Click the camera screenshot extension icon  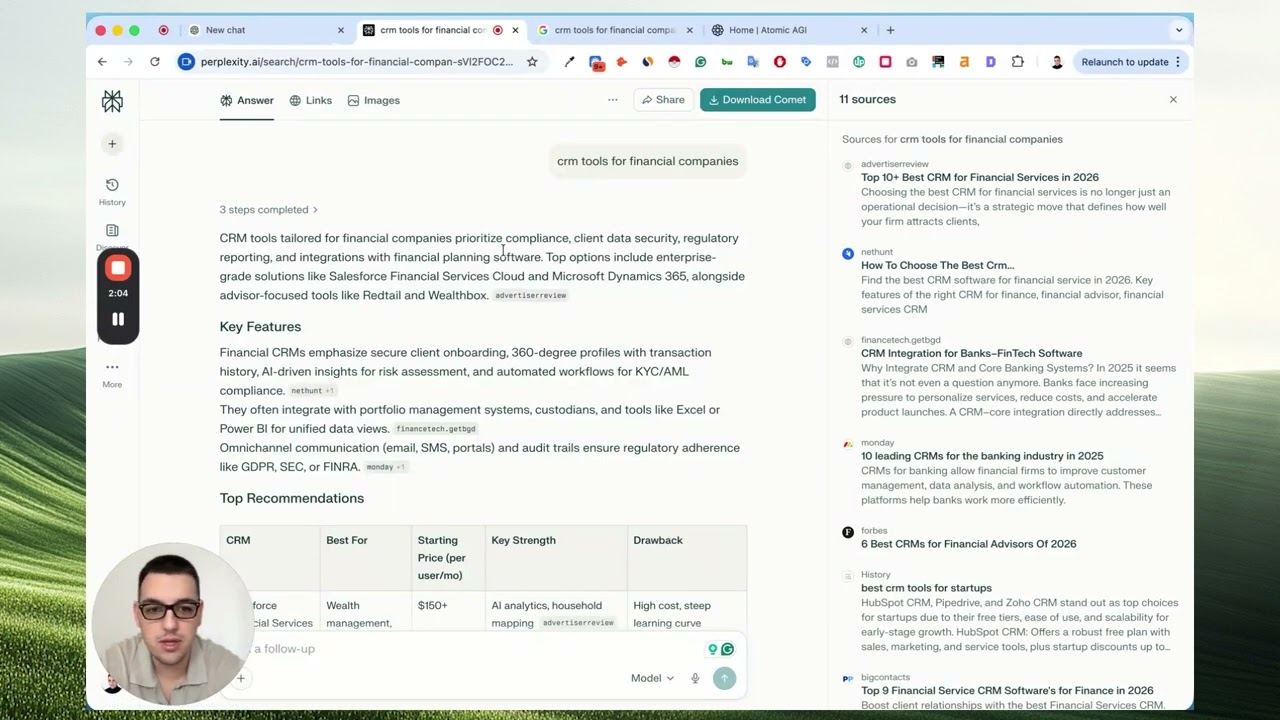[911, 62]
